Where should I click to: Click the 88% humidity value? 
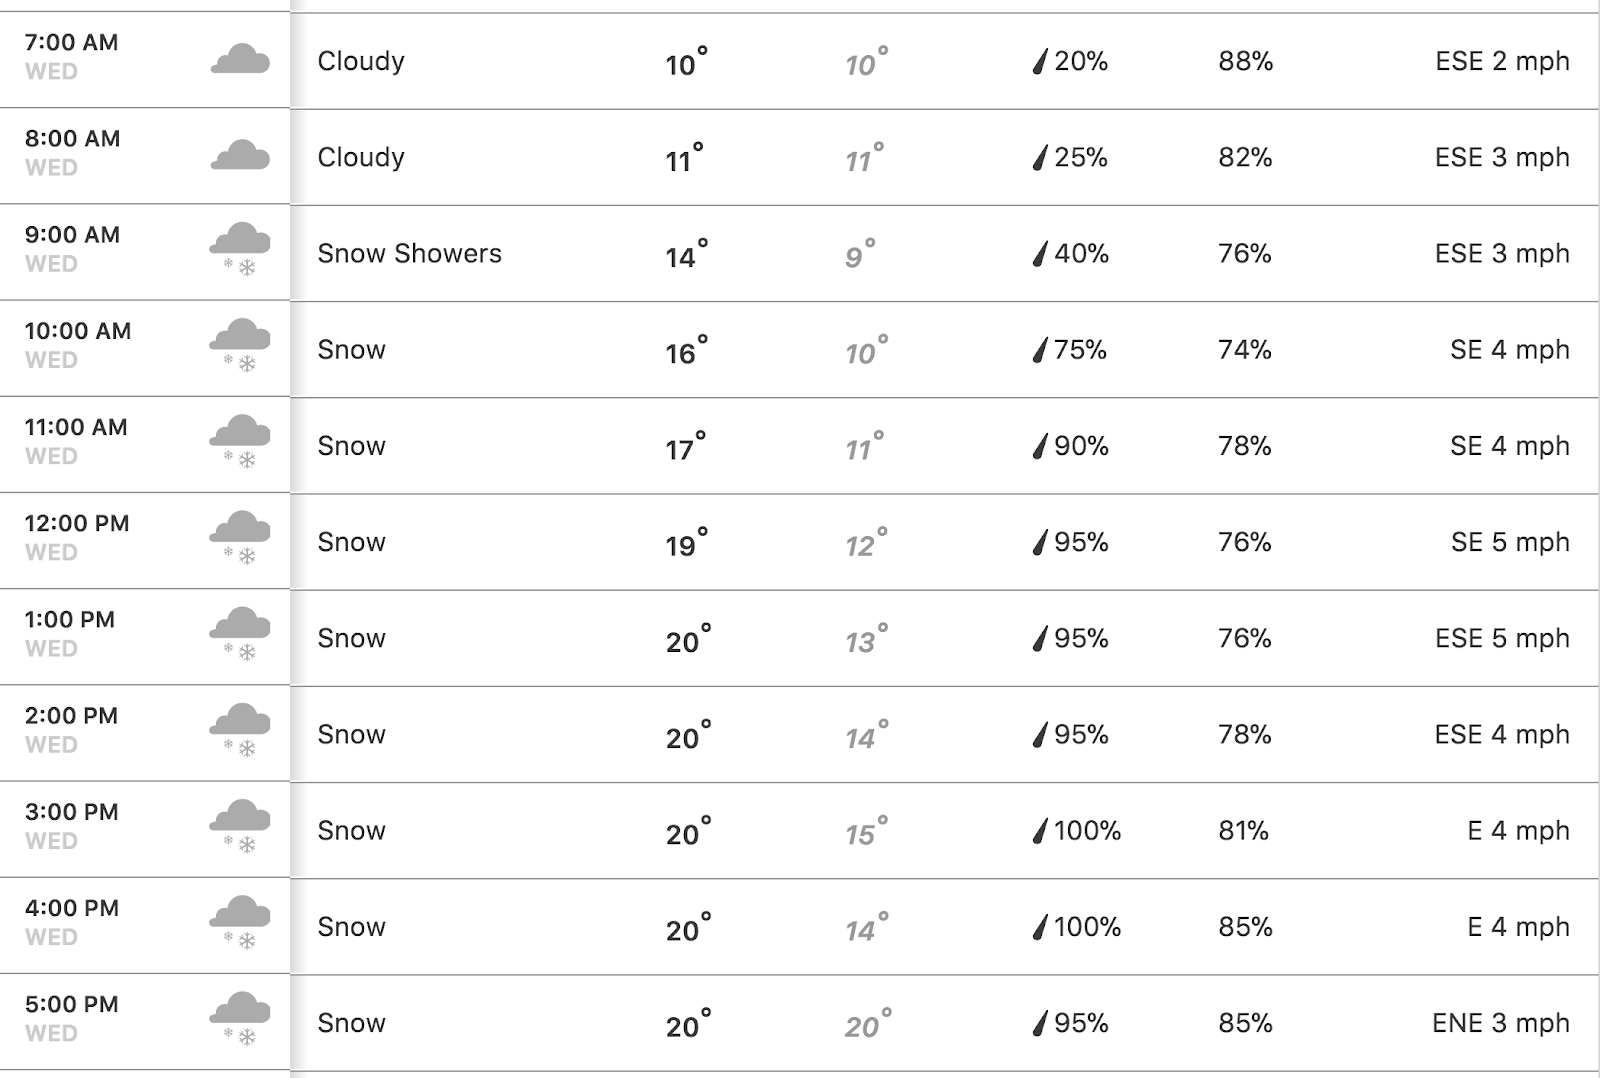point(1246,62)
